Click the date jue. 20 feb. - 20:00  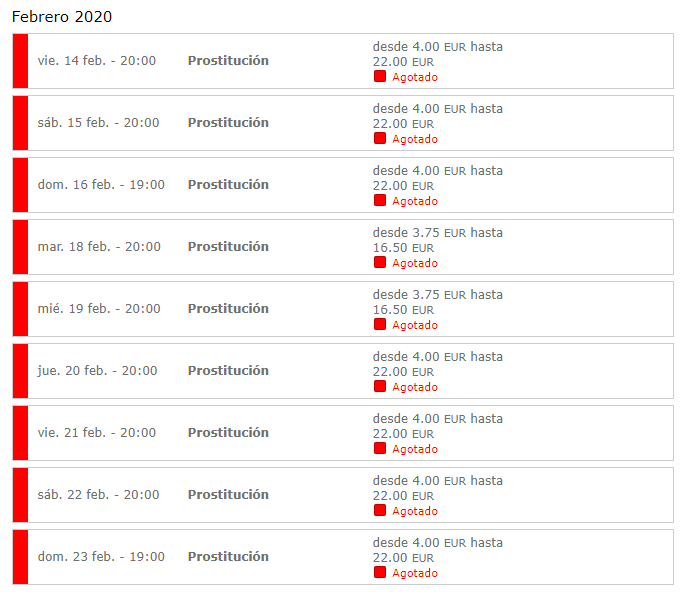click(x=97, y=371)
